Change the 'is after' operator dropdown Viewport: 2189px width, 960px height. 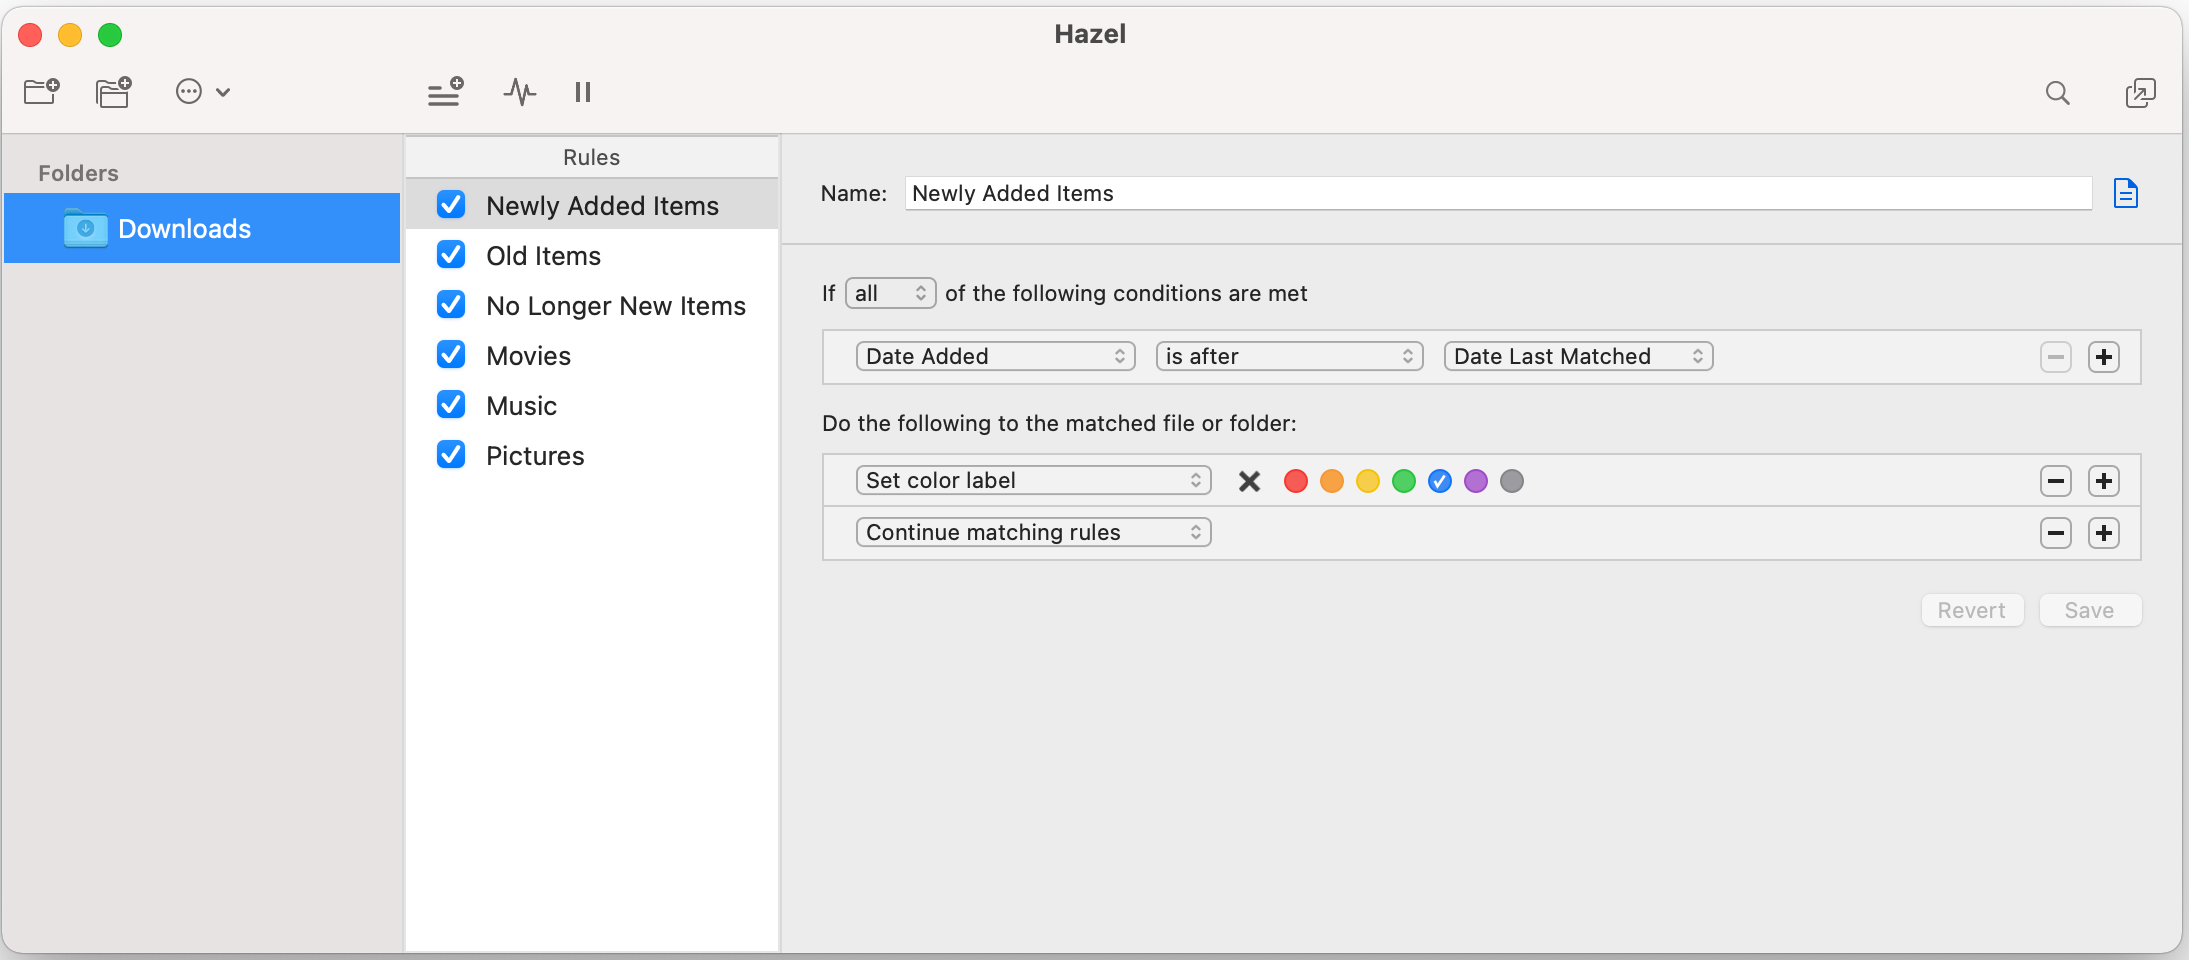click(x=1290, y=356)
